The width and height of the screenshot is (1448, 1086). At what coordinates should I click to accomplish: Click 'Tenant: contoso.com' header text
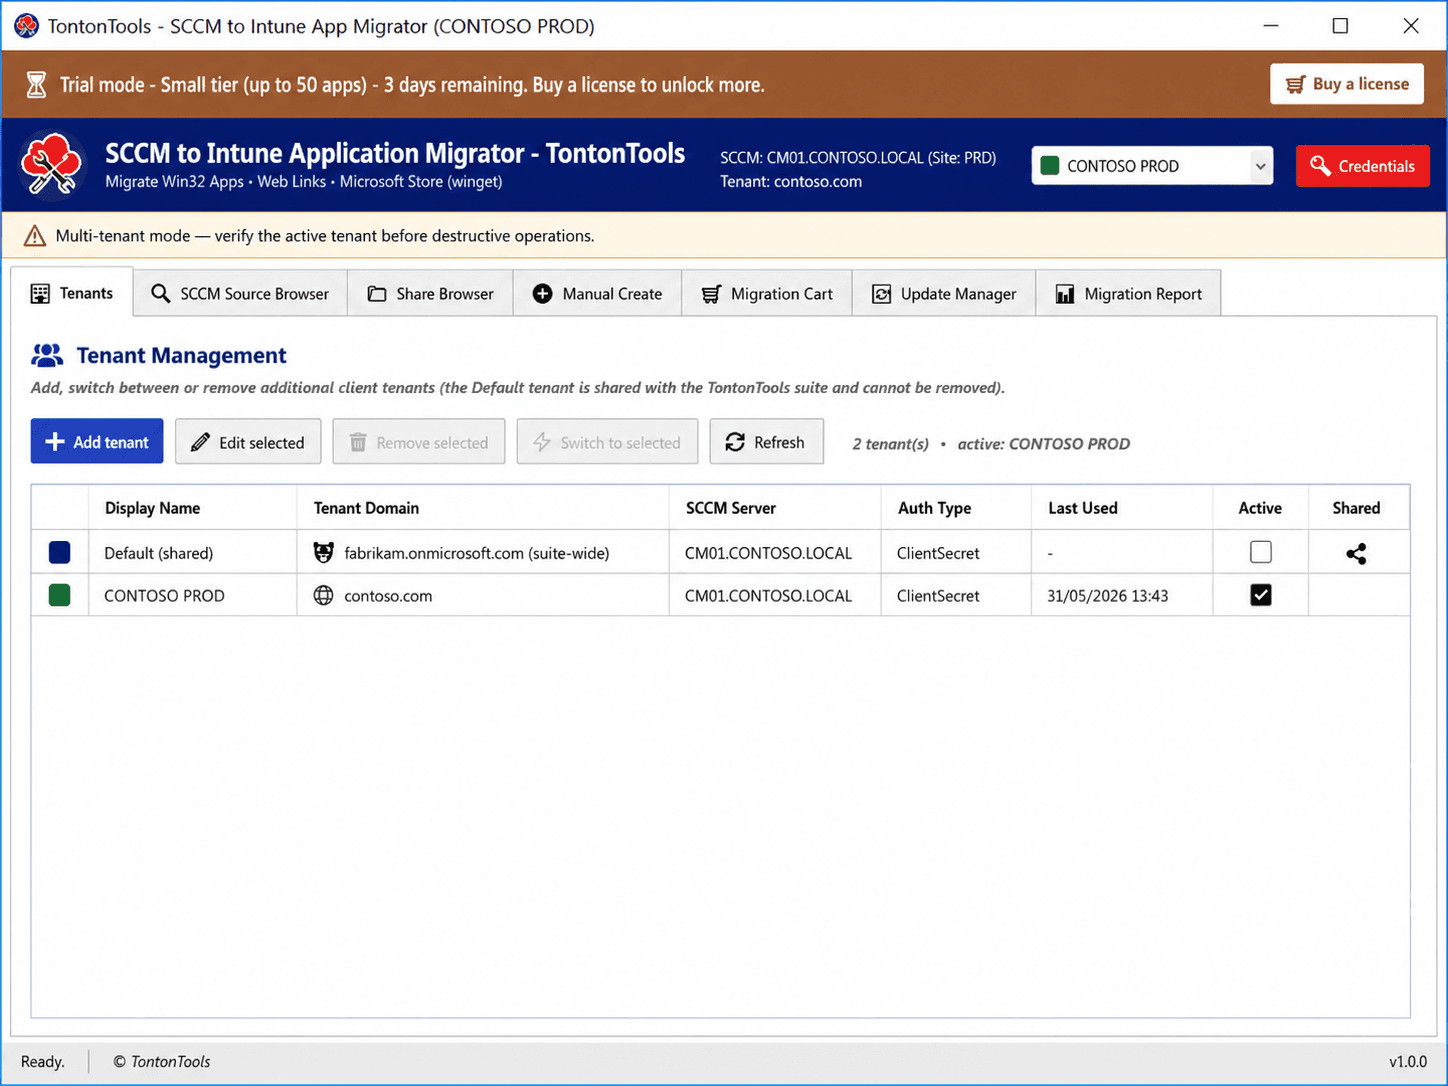point(791,182)
